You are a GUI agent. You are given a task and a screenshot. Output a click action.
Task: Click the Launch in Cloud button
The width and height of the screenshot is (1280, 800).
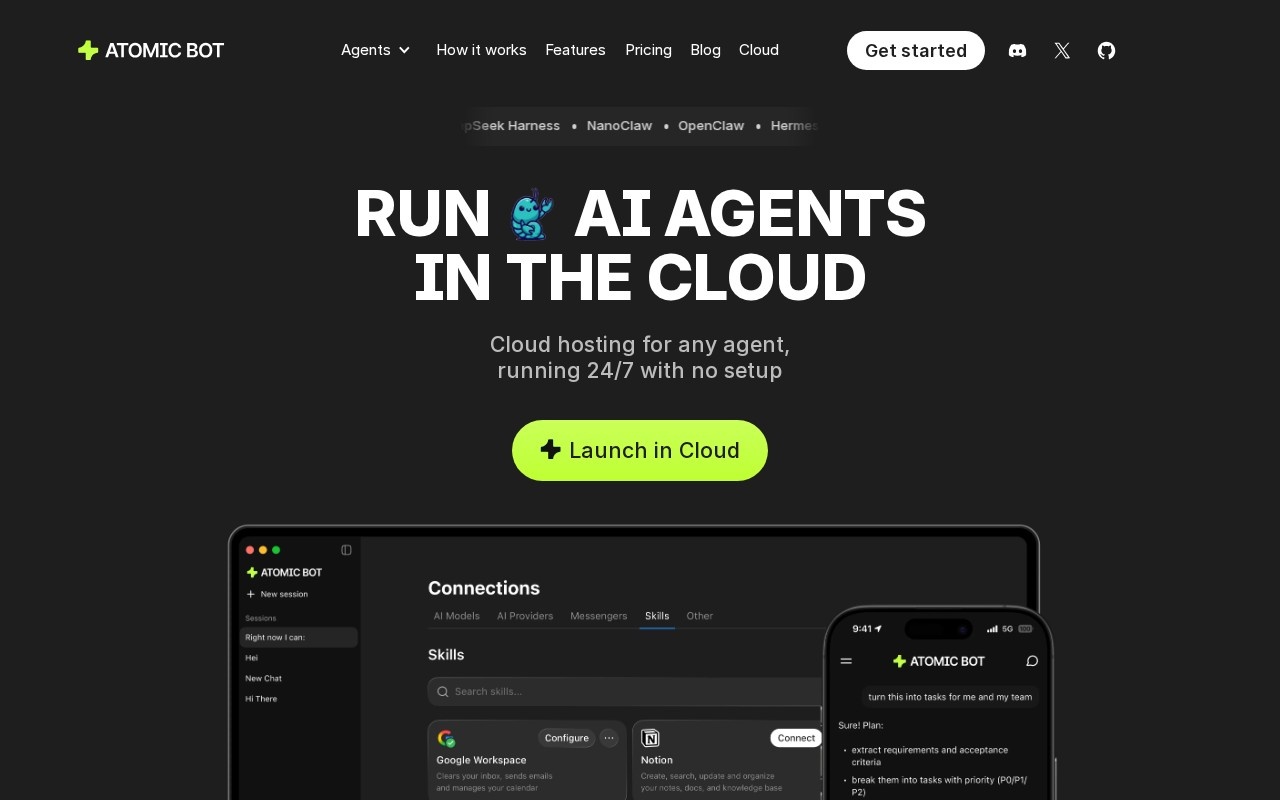(x=640, y=450)
